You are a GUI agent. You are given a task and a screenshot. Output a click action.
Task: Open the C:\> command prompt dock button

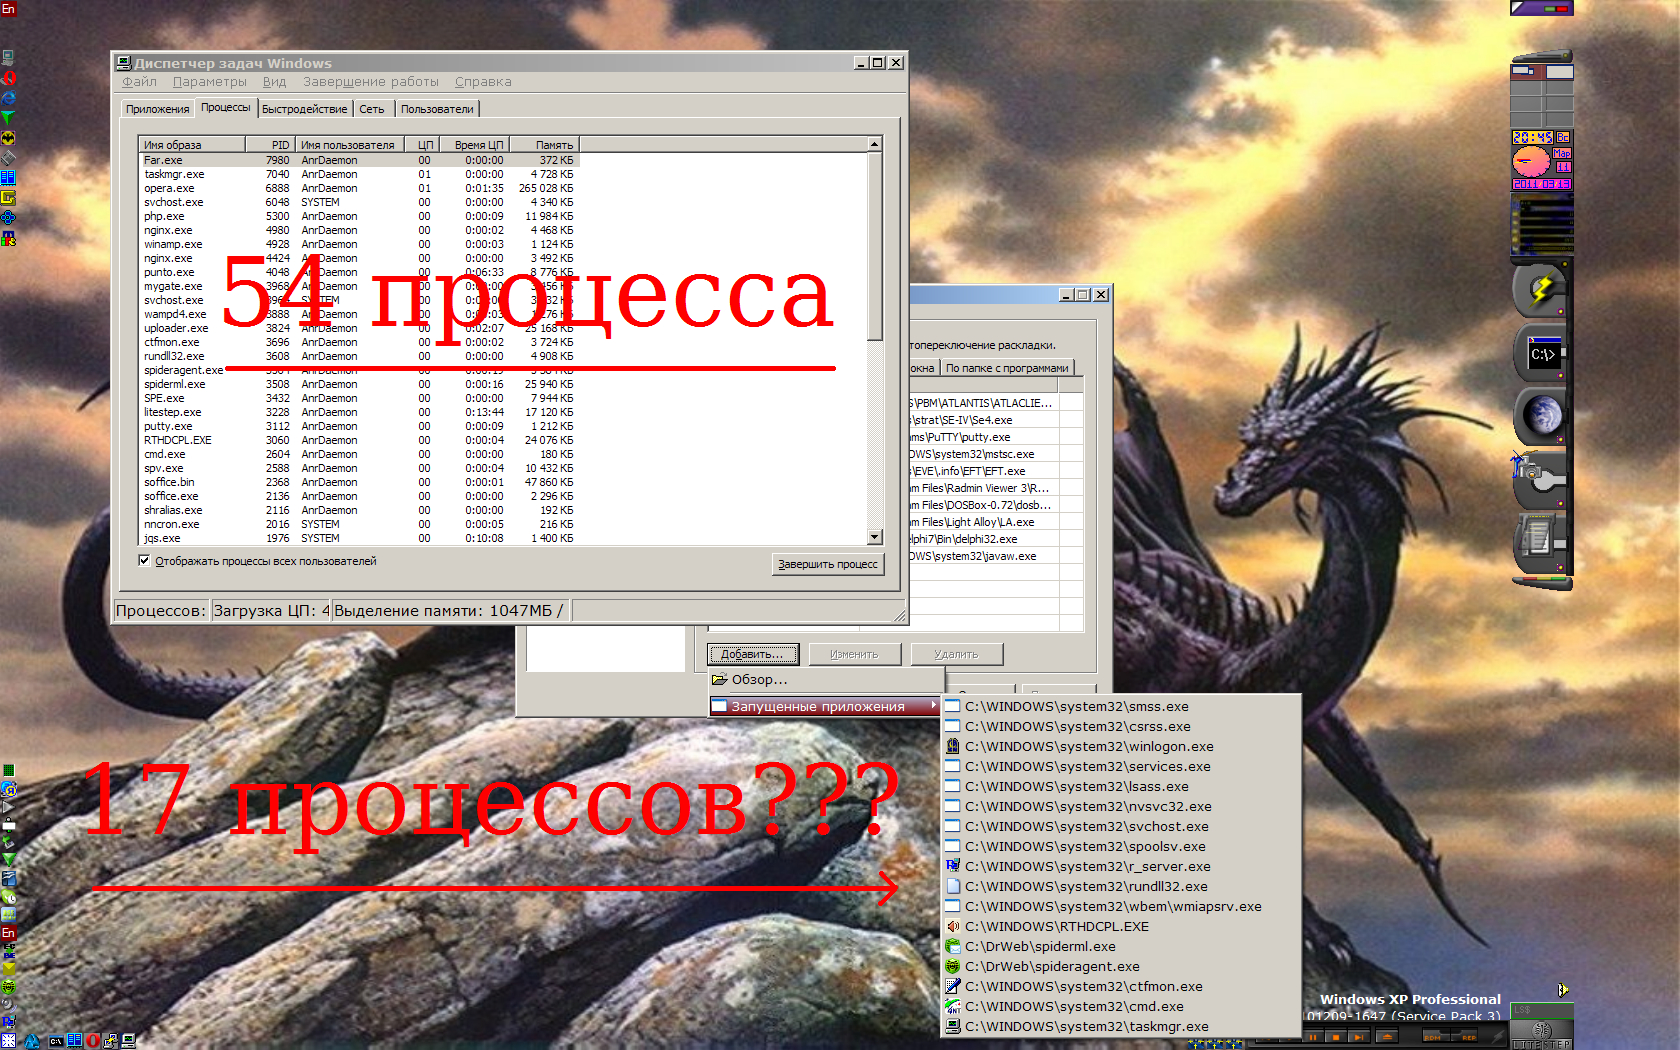[1541, 354]
